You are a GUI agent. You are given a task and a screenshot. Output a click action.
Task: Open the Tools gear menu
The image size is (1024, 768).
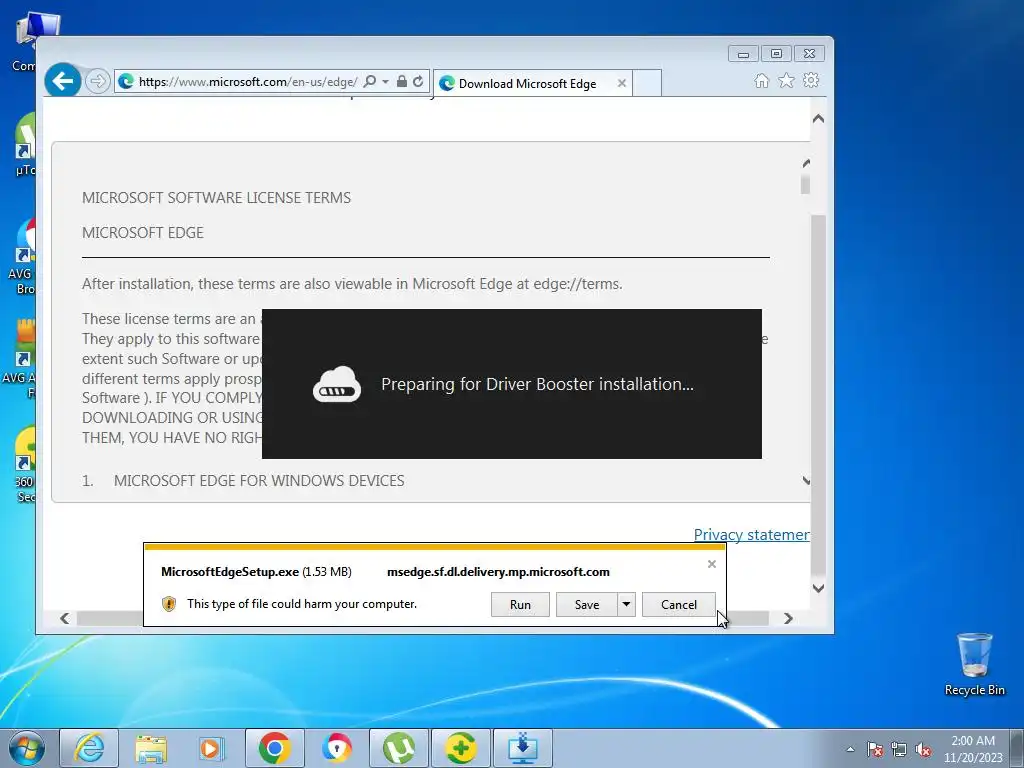click(811, 80)
